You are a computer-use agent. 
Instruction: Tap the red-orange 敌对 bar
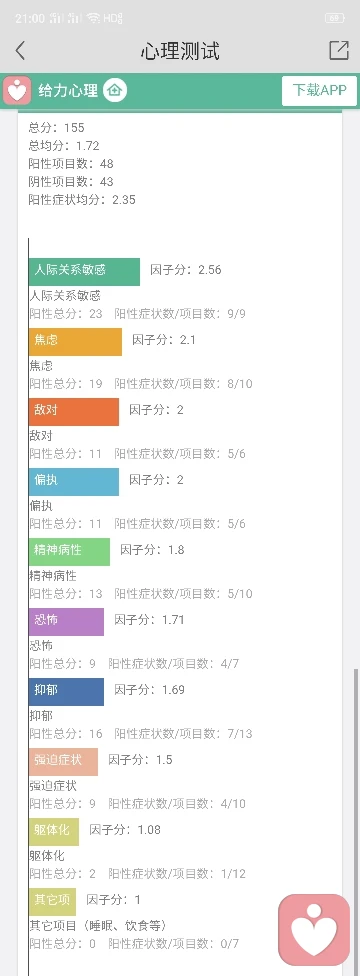tap(73, 411)
